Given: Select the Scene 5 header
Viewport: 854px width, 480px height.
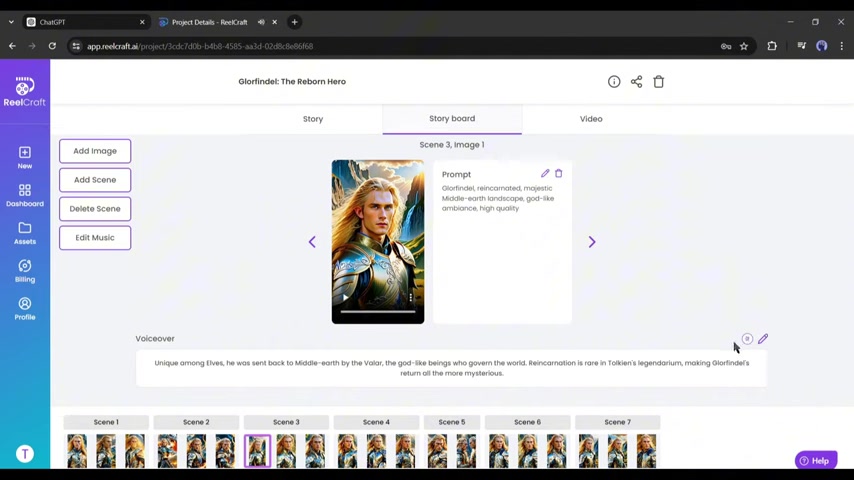Looking at the screenshot, I should point(452,422).
